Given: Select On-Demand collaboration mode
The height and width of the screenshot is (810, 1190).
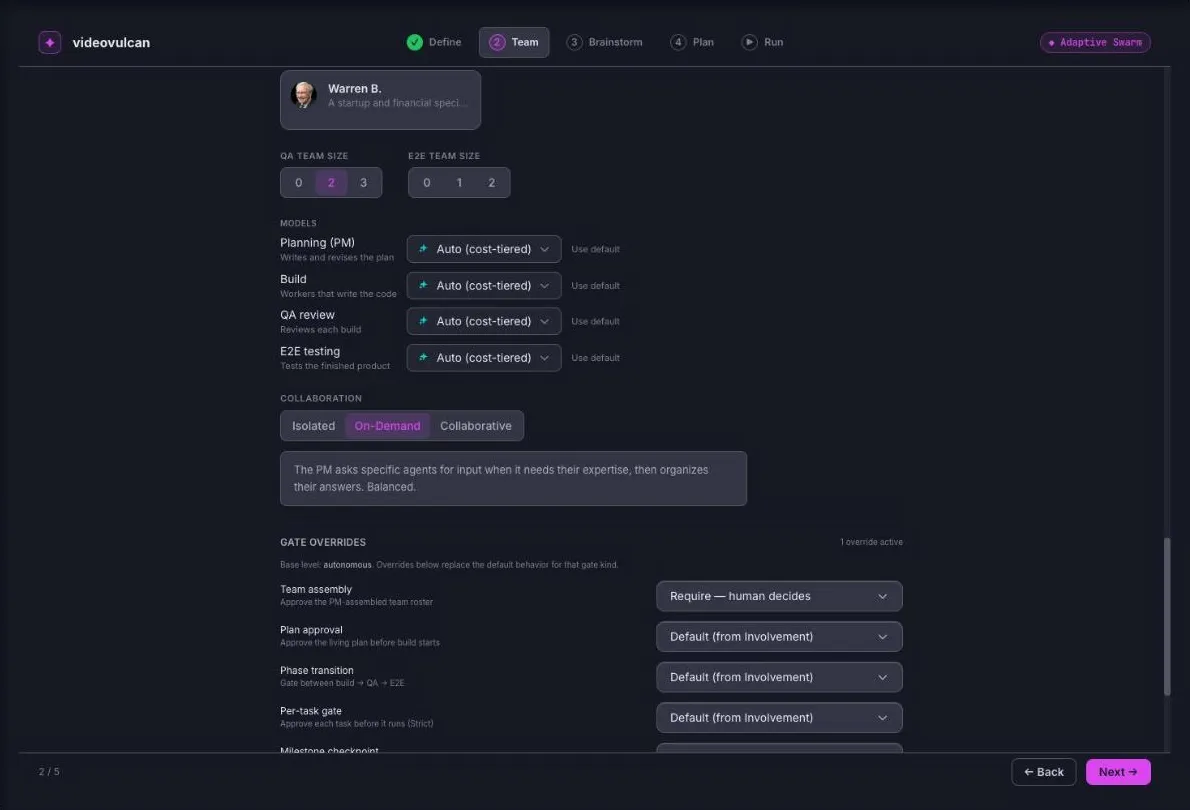Looking at the screenshot, I should tap(387, 426).
